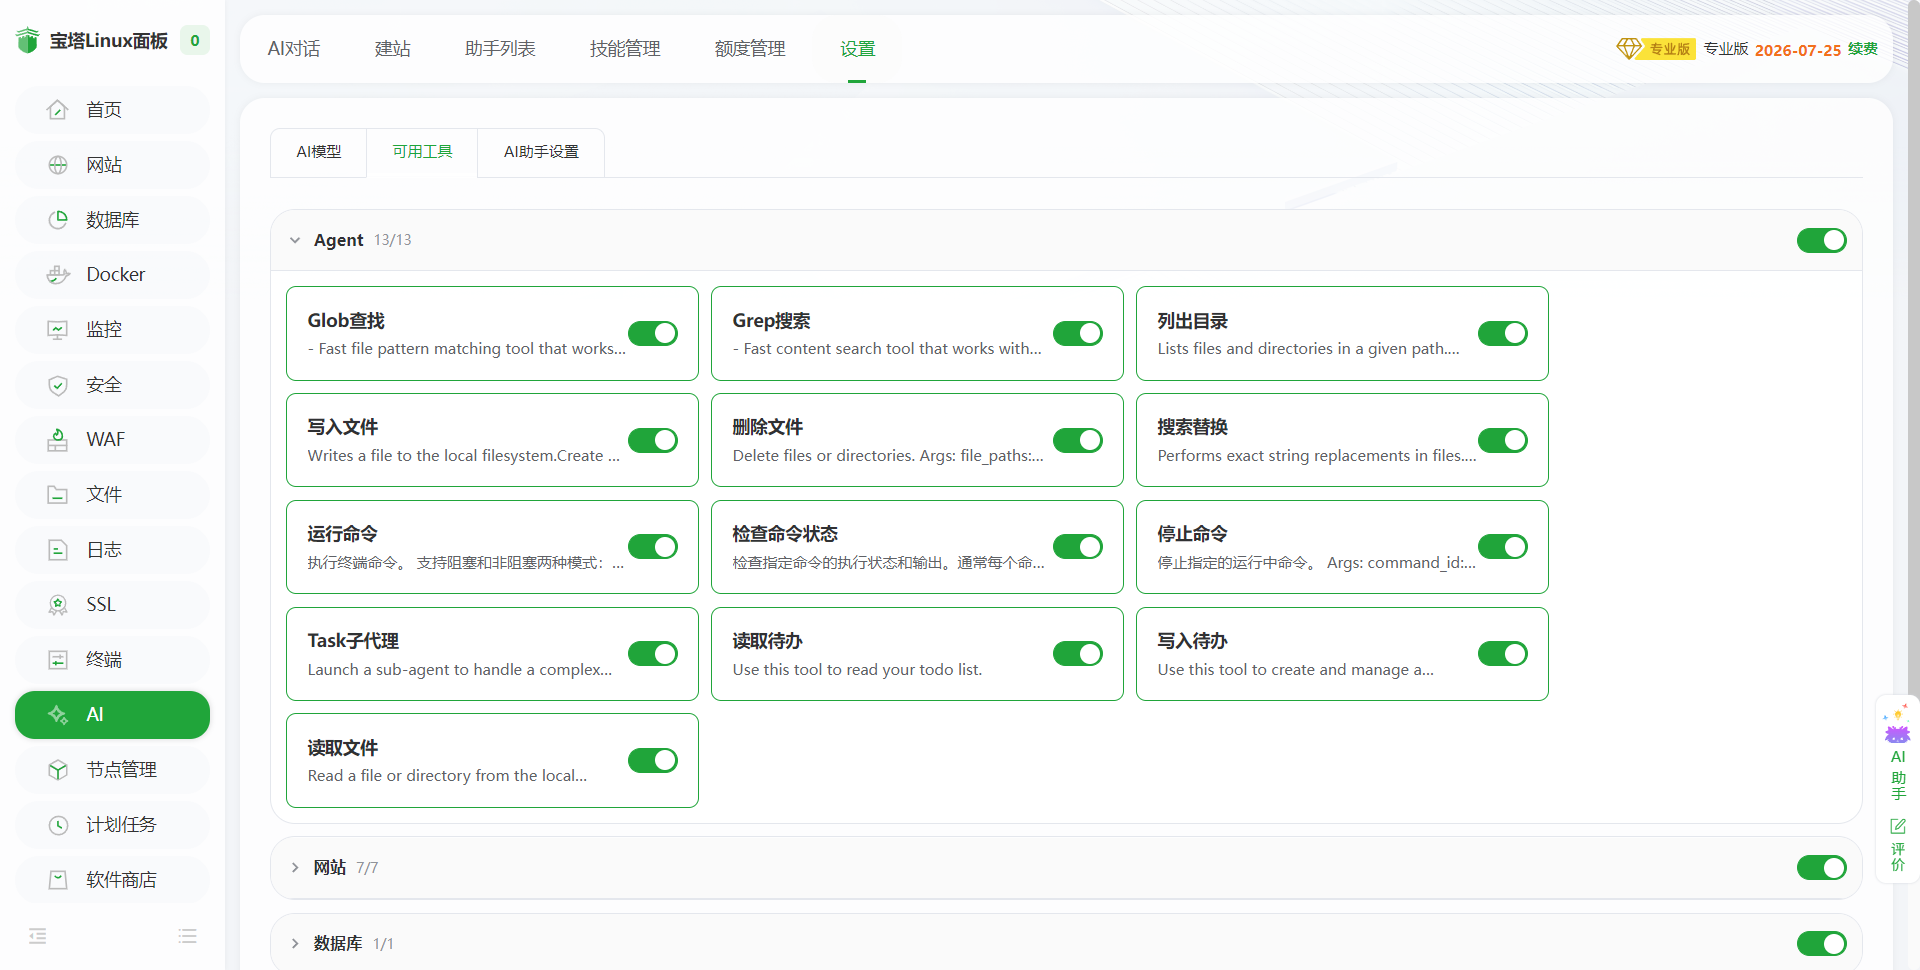Click the 评价 feedback edit icon

pos(1897,826)
